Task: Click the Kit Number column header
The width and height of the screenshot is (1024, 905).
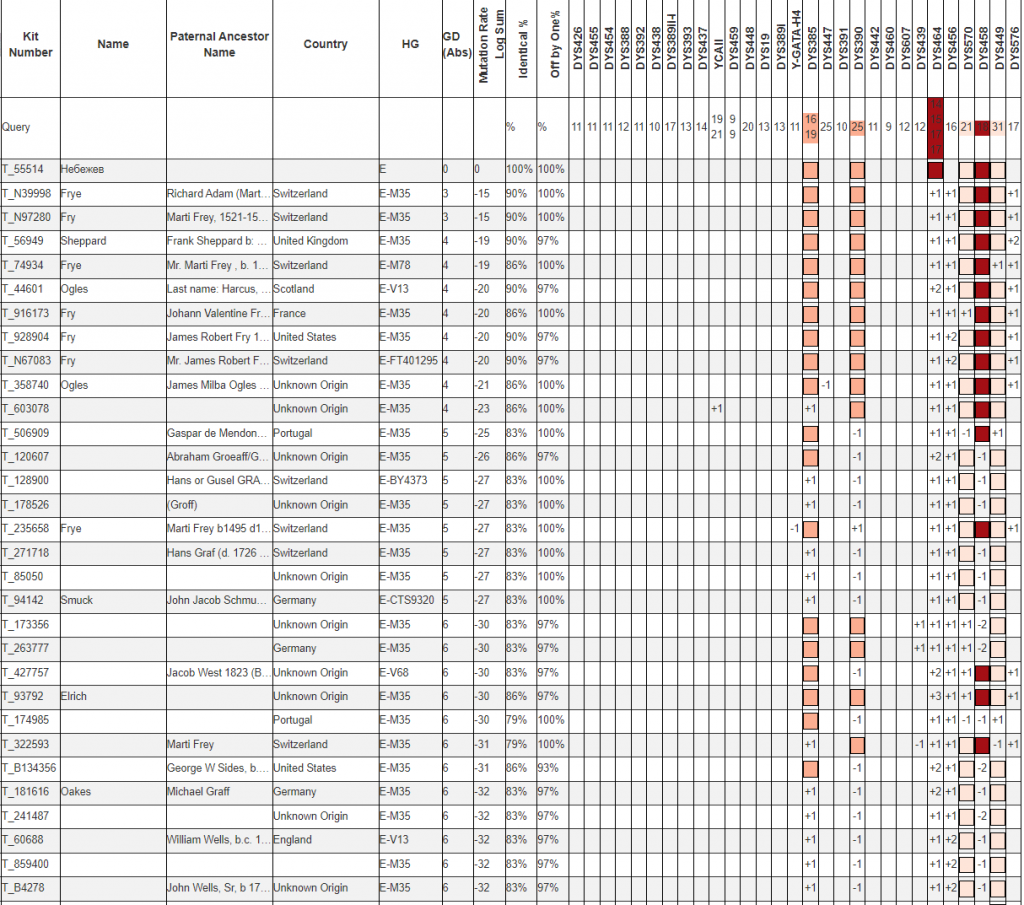Action: 30,44
